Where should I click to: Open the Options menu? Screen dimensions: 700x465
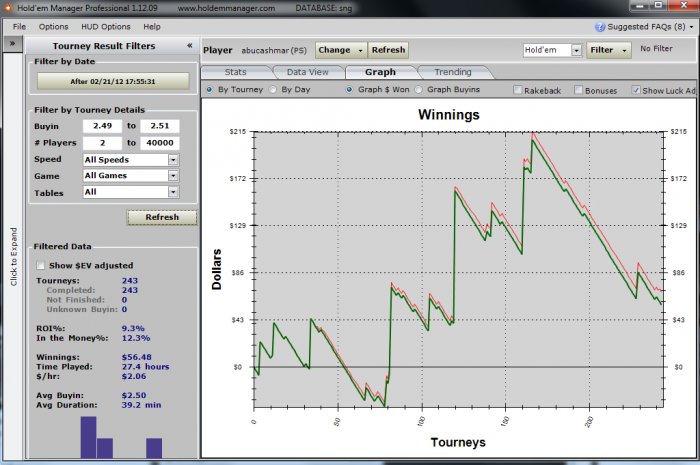[x=53, y=27]
